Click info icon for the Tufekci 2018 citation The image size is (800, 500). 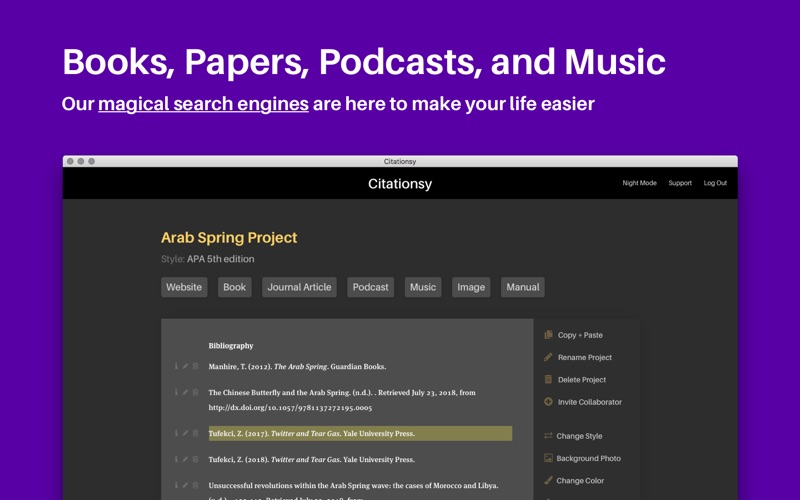coord(176,459)
